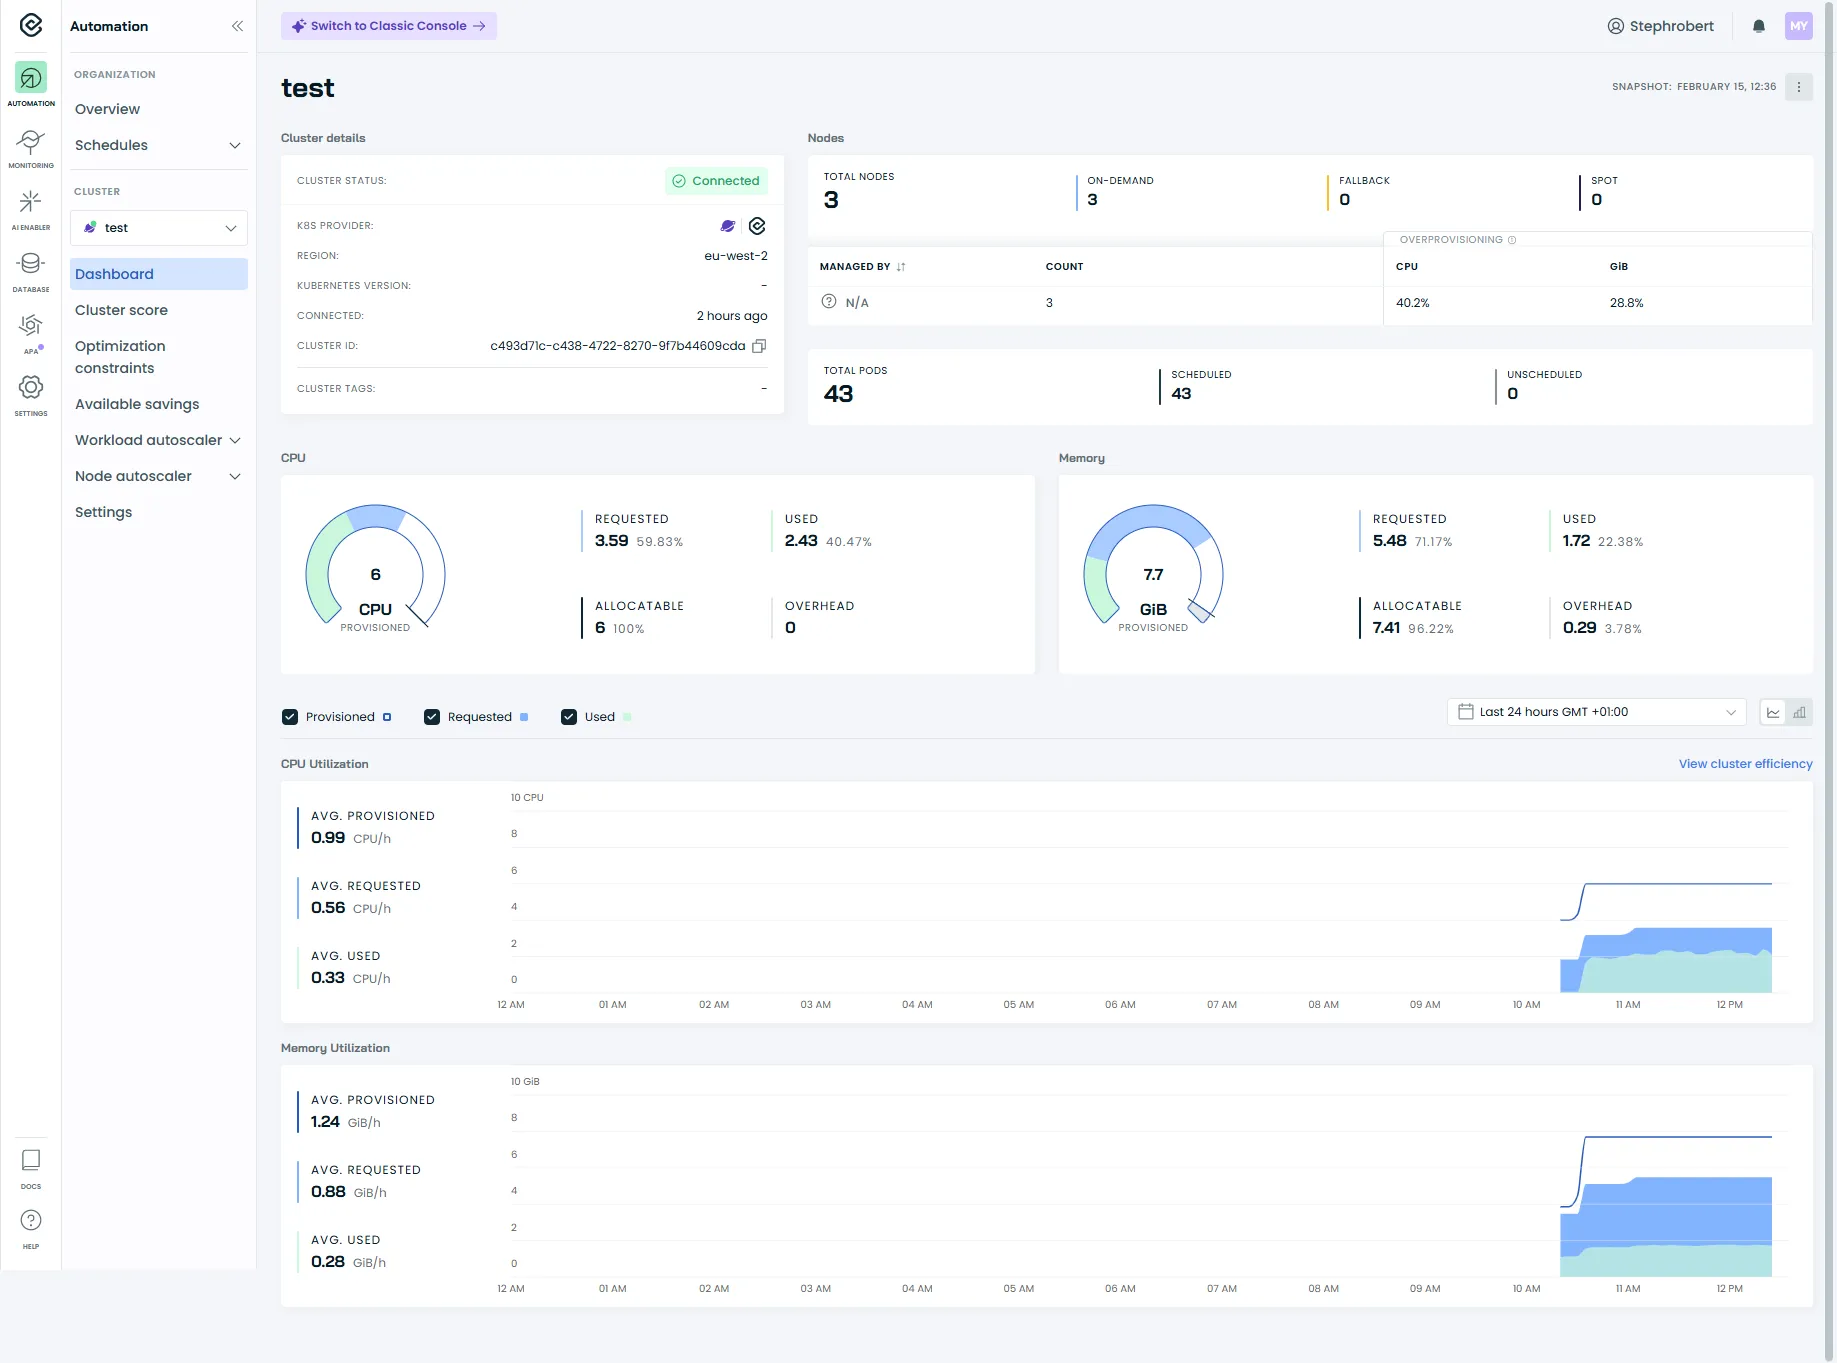Switch charts to bar chart view

[x=1799, y=711]
